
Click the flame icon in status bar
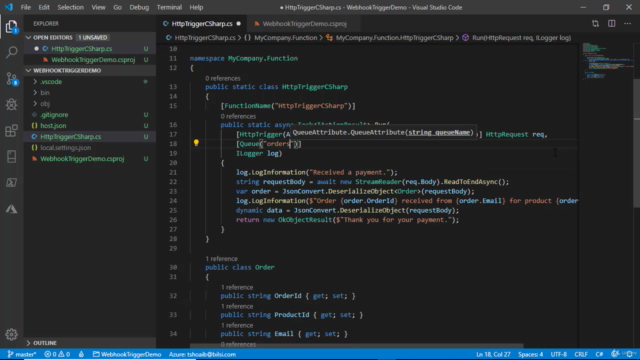tap(81, 354)
